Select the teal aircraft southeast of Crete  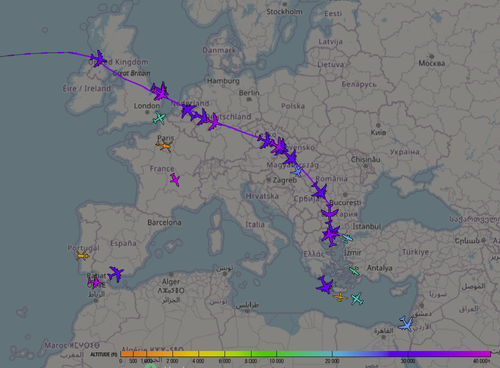pyautogui.click(x=357, y=299)
